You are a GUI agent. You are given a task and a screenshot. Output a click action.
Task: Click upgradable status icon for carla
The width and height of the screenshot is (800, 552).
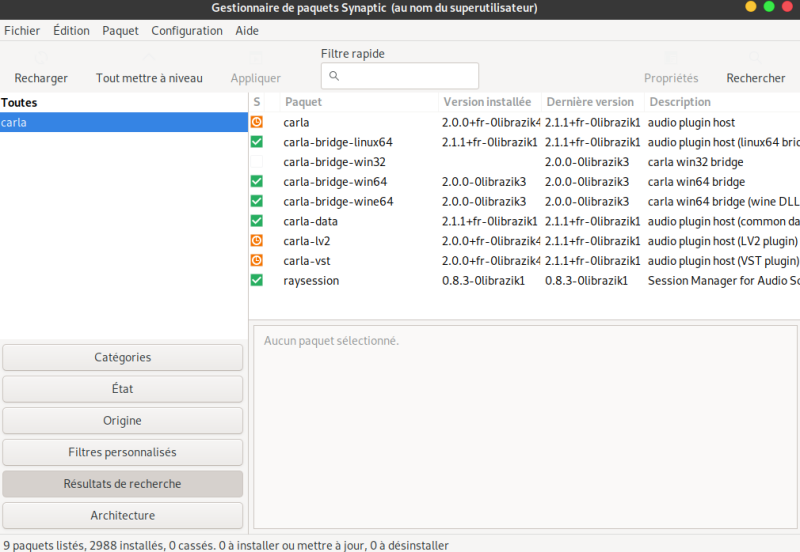point(257,122)
